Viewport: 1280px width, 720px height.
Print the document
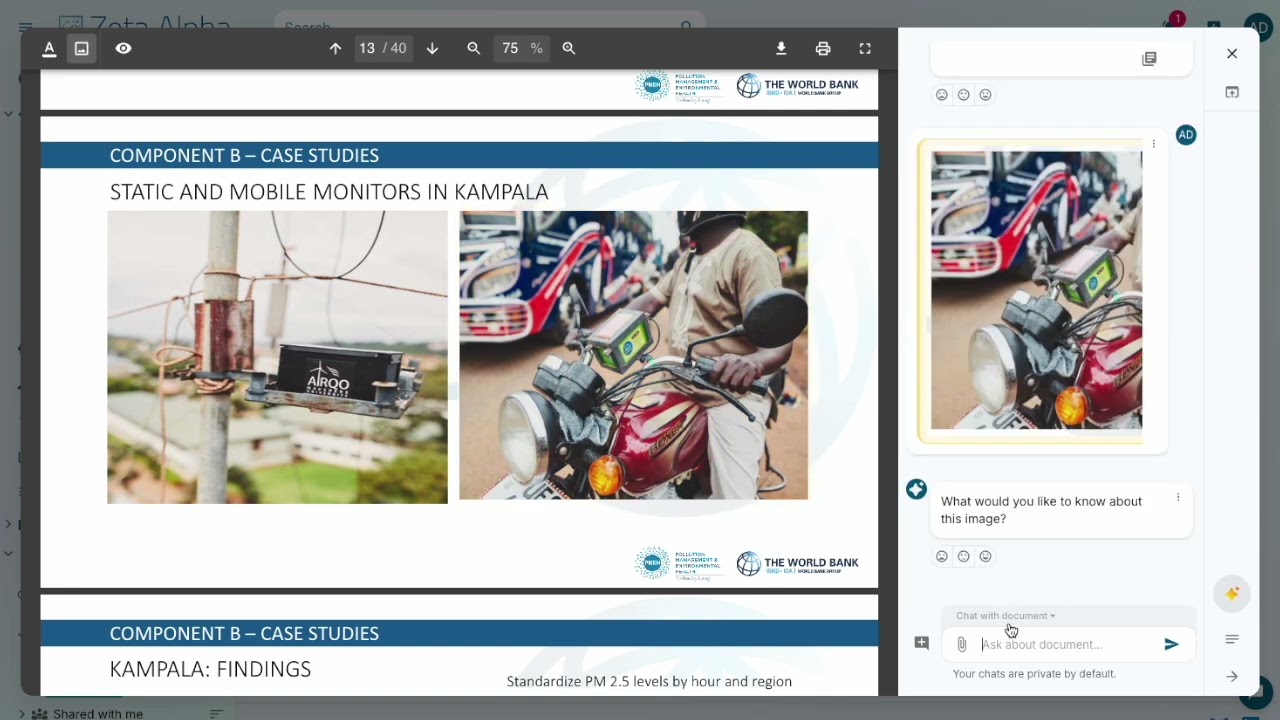(823, 48)
